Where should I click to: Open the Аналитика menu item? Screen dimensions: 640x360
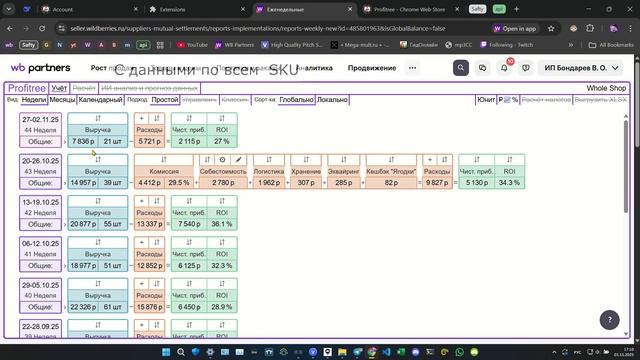click(315, 68)
